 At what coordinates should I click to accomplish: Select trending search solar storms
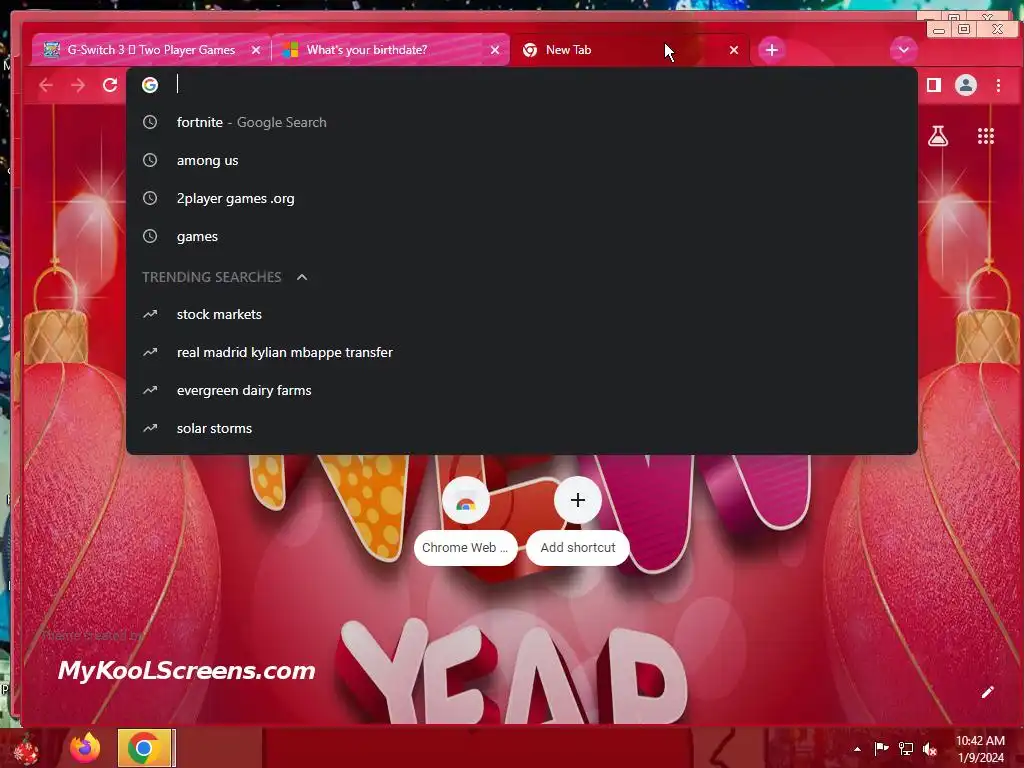pos(521,428)
